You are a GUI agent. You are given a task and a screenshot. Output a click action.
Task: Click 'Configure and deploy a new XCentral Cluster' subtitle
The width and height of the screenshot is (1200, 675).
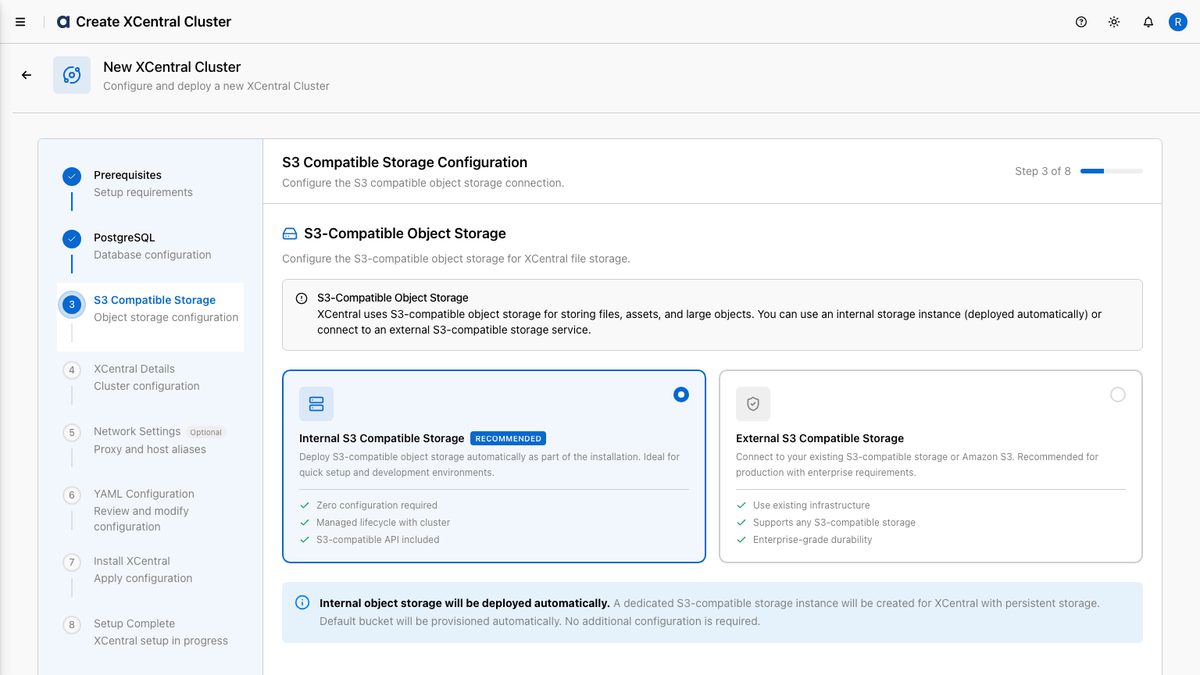point(216,86)
